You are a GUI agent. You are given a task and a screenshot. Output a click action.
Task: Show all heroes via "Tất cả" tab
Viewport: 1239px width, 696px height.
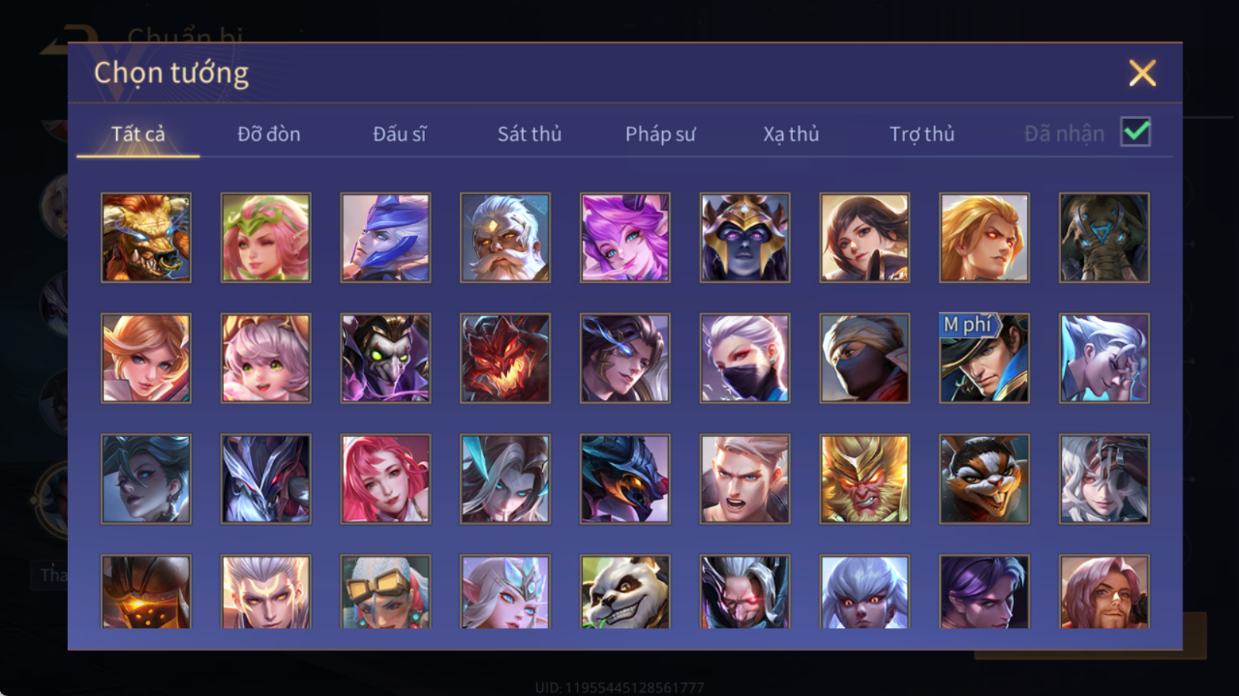[138, 134]
